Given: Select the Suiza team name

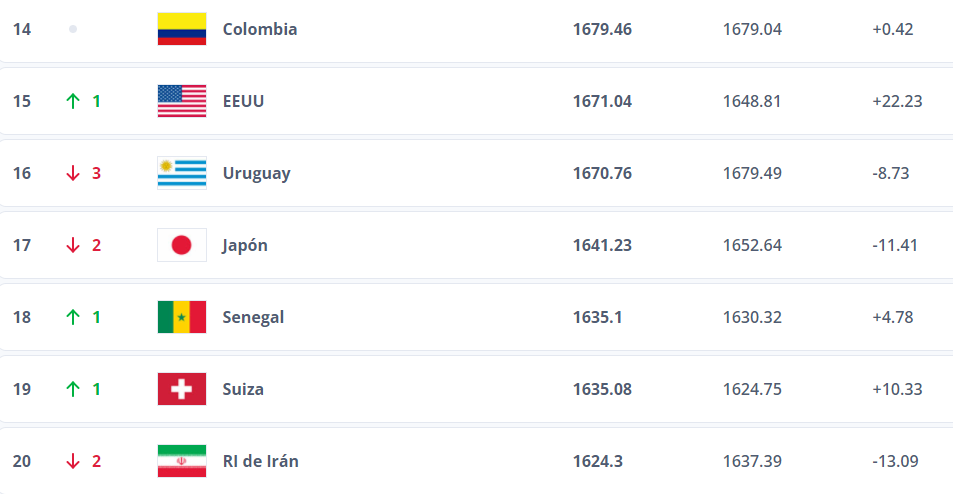Looking at the screenshot, I should 243,389.
